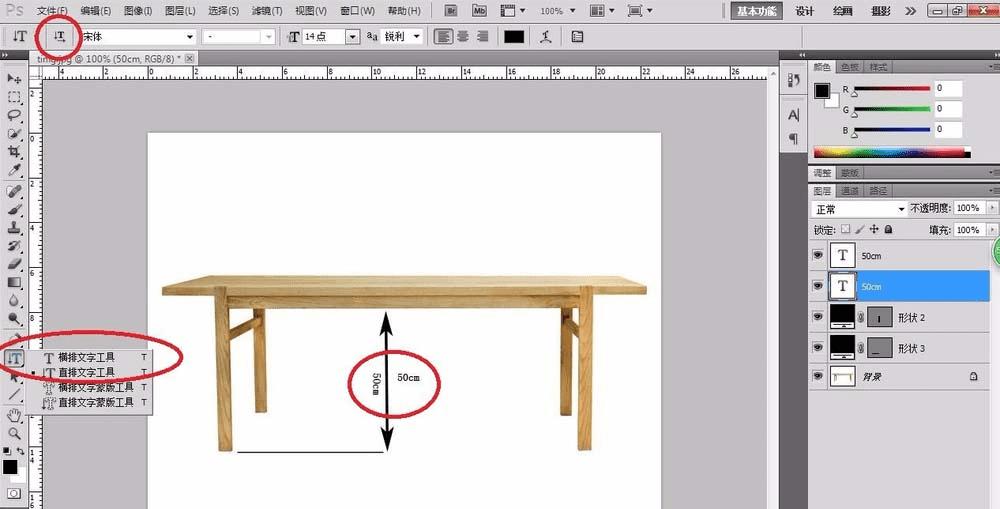The width and height of the screenshot is (1000, 509).
Task: Hide the selected 50cm text layer
Action: tap(818, 286)
